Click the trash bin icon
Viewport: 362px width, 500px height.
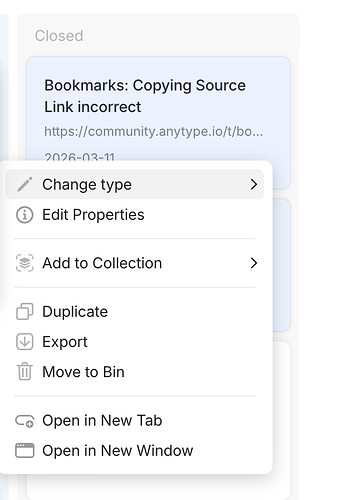pyautogui.click(x=25, y=372)
